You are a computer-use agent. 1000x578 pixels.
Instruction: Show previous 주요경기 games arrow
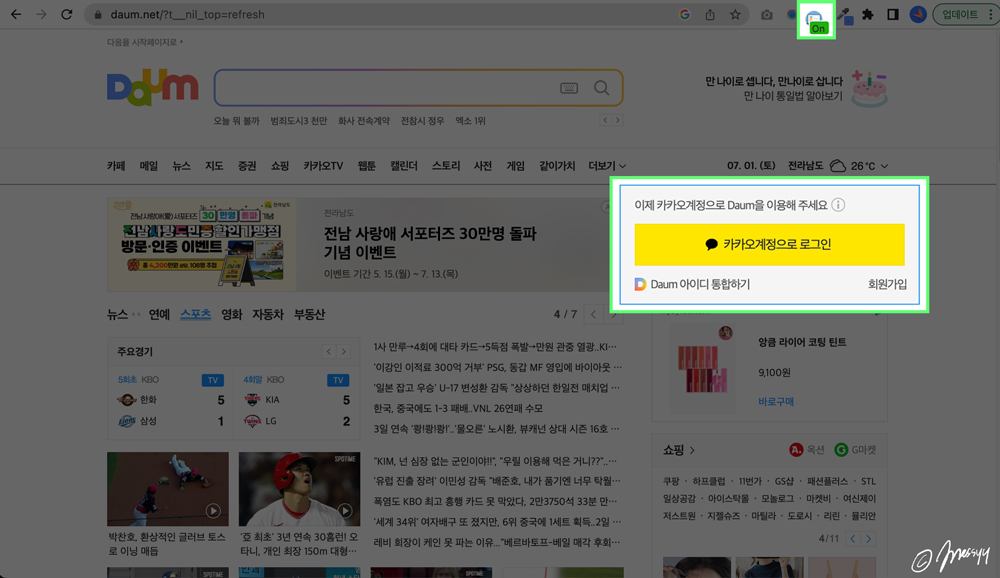coord(328,352)
